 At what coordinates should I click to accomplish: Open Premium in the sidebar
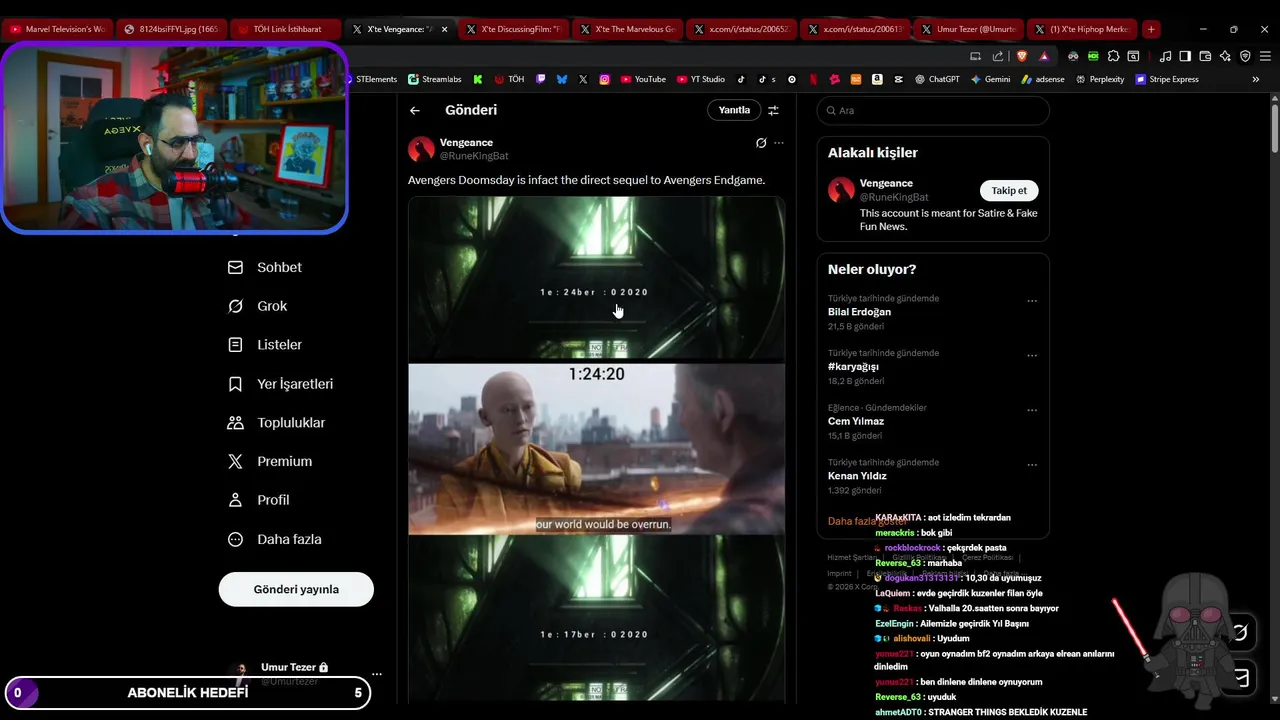(270, 461)
